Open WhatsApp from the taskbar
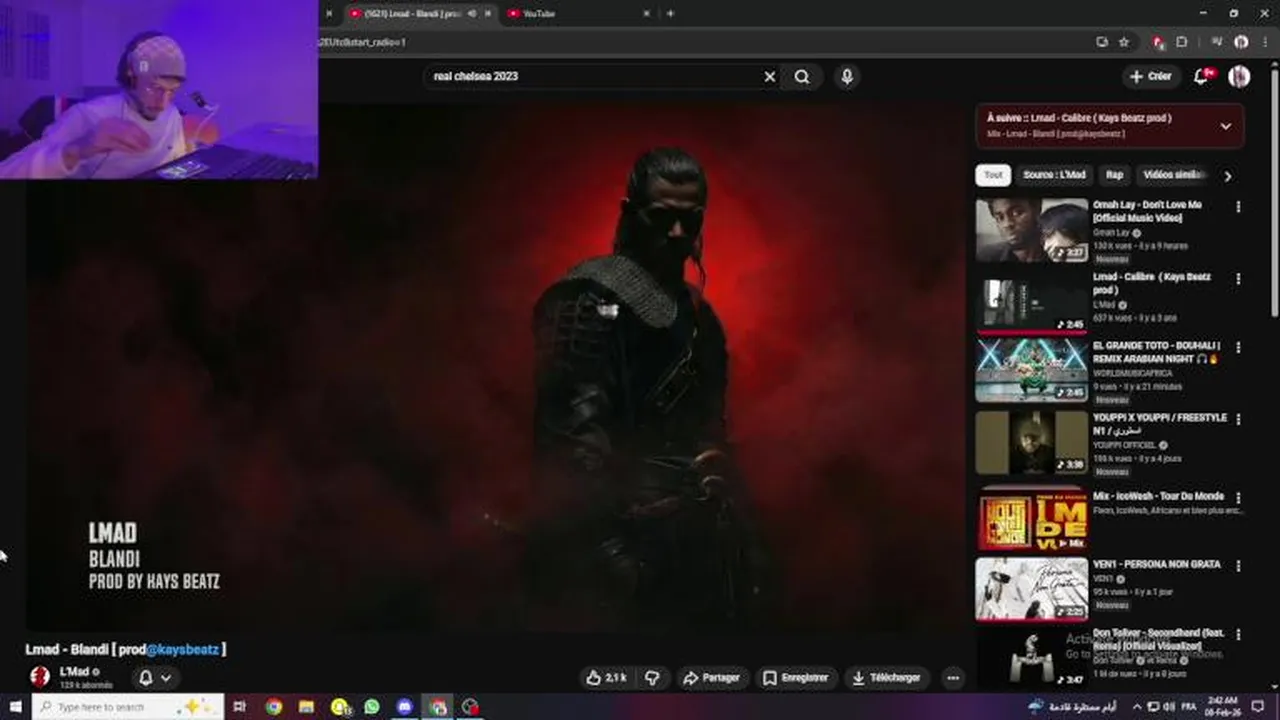The width and height of the screenshot is (1280, 720). [372, 707]
